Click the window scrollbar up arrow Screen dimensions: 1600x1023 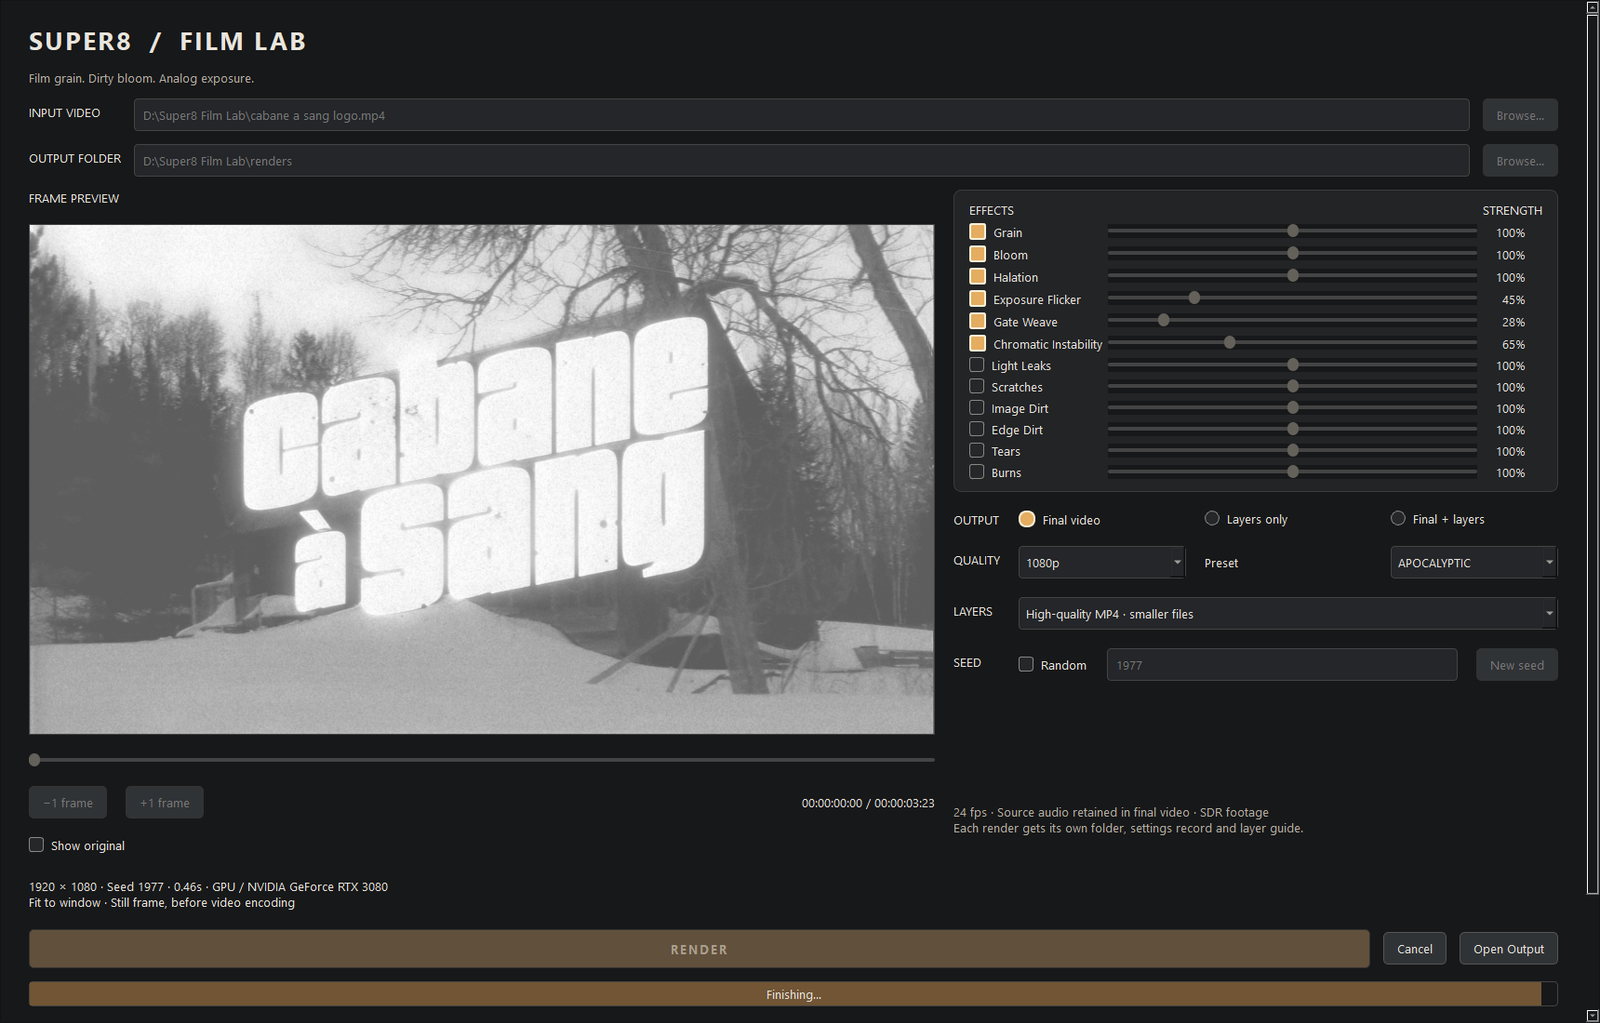[1592, 7]
